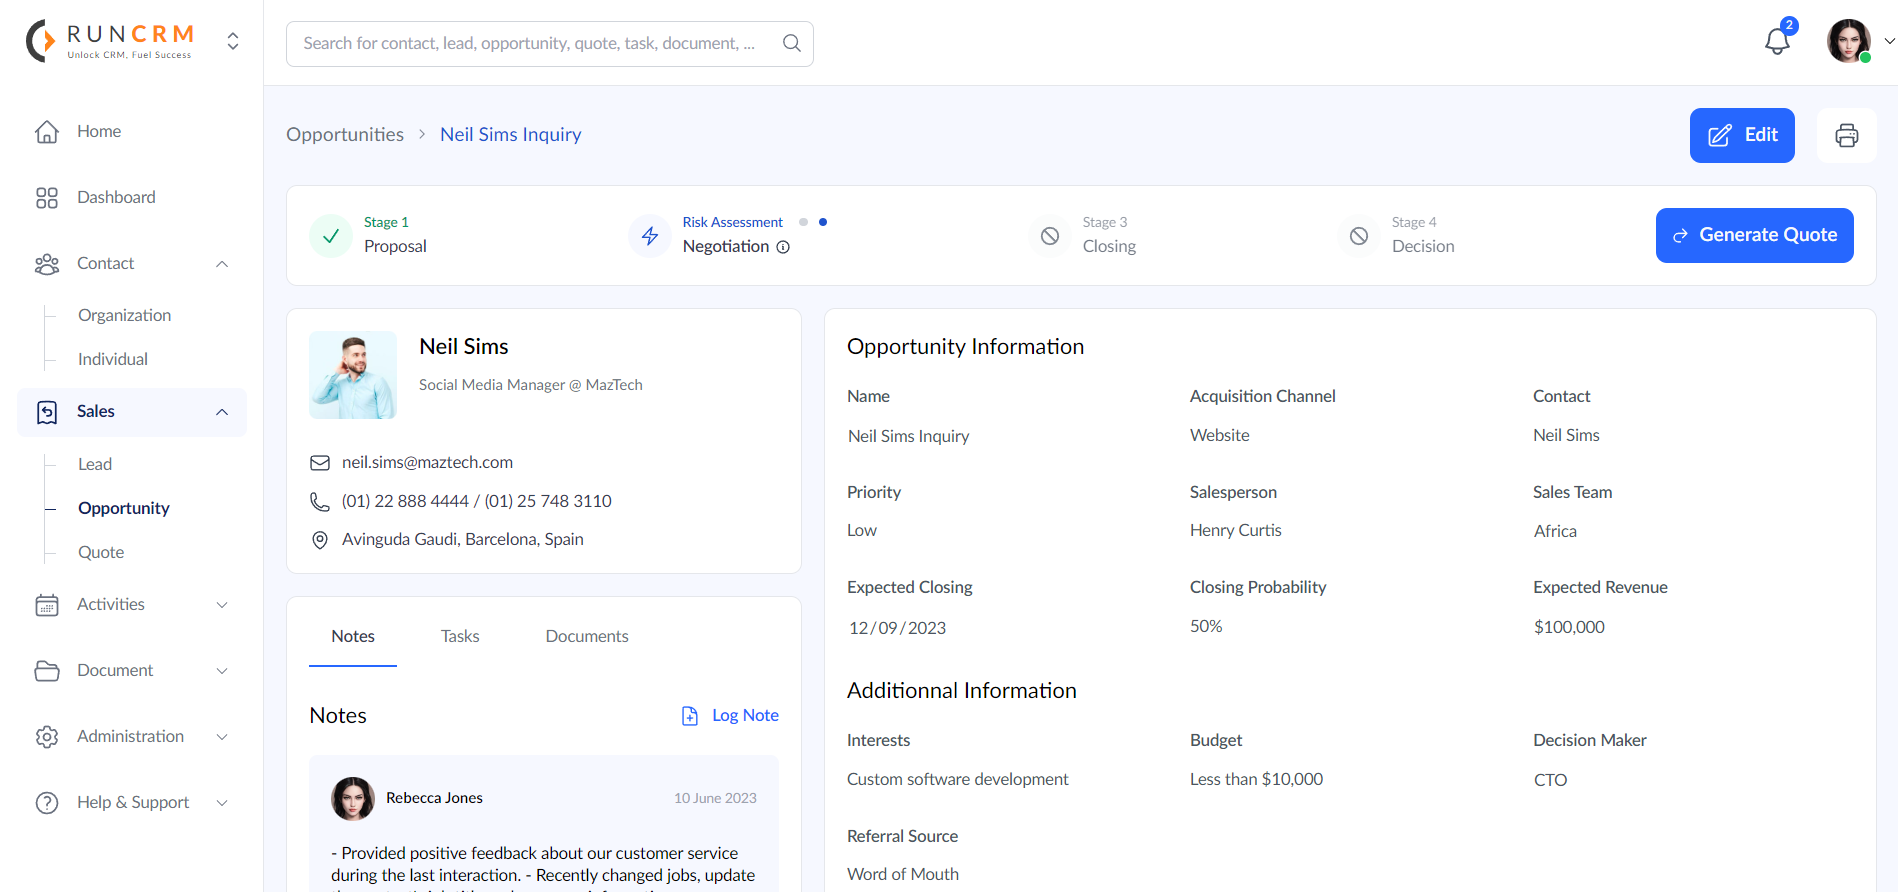Click the lightning bolt Negotiation stage icon

pos(650,236)
